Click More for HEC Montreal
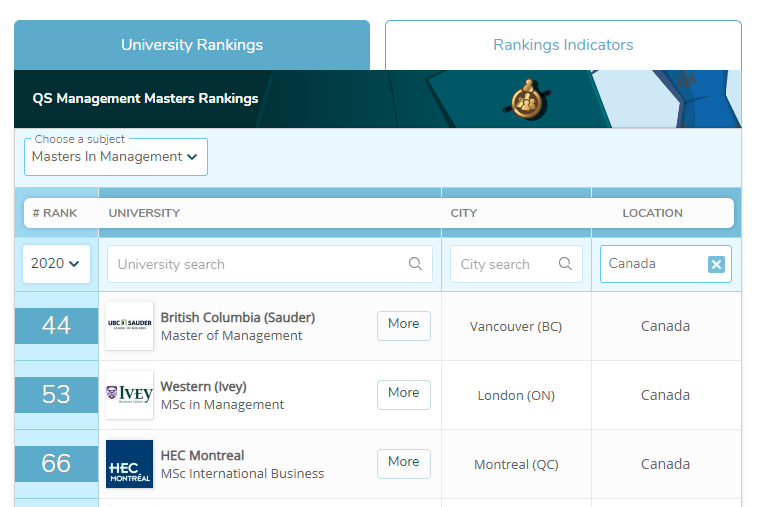The height and width of the screenshot is (507, 760). pos(404,464)
